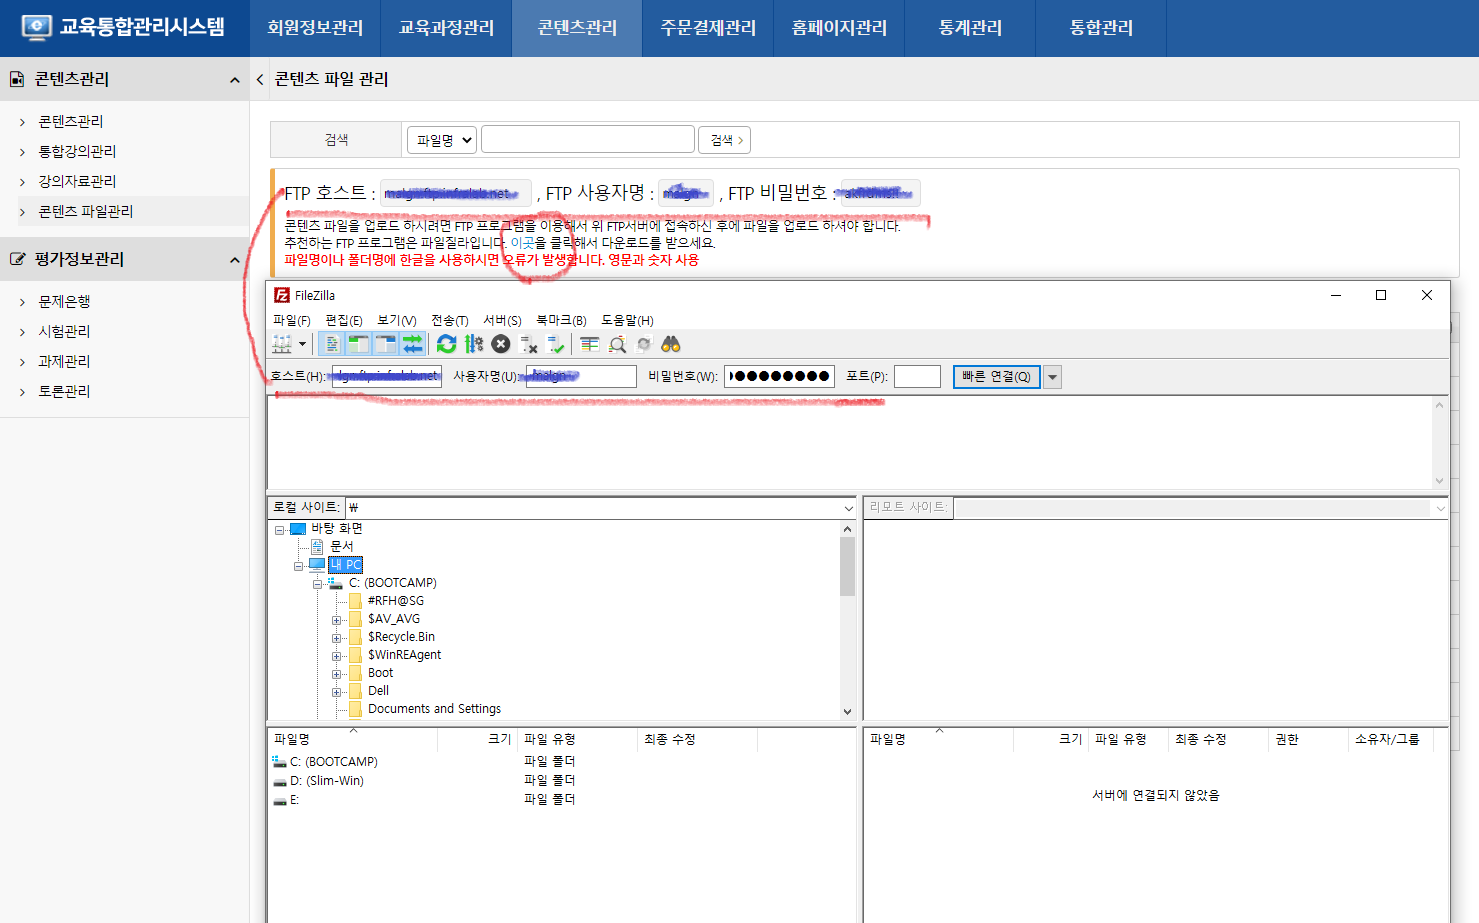
Task: Open the 전송(T) menu in FileZilla
Action: click(449, 320)
